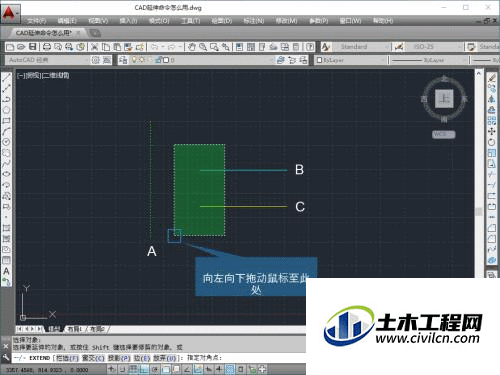Choose 投影(P) option in command line
500x375 pixels.
[x=119, y=358]
